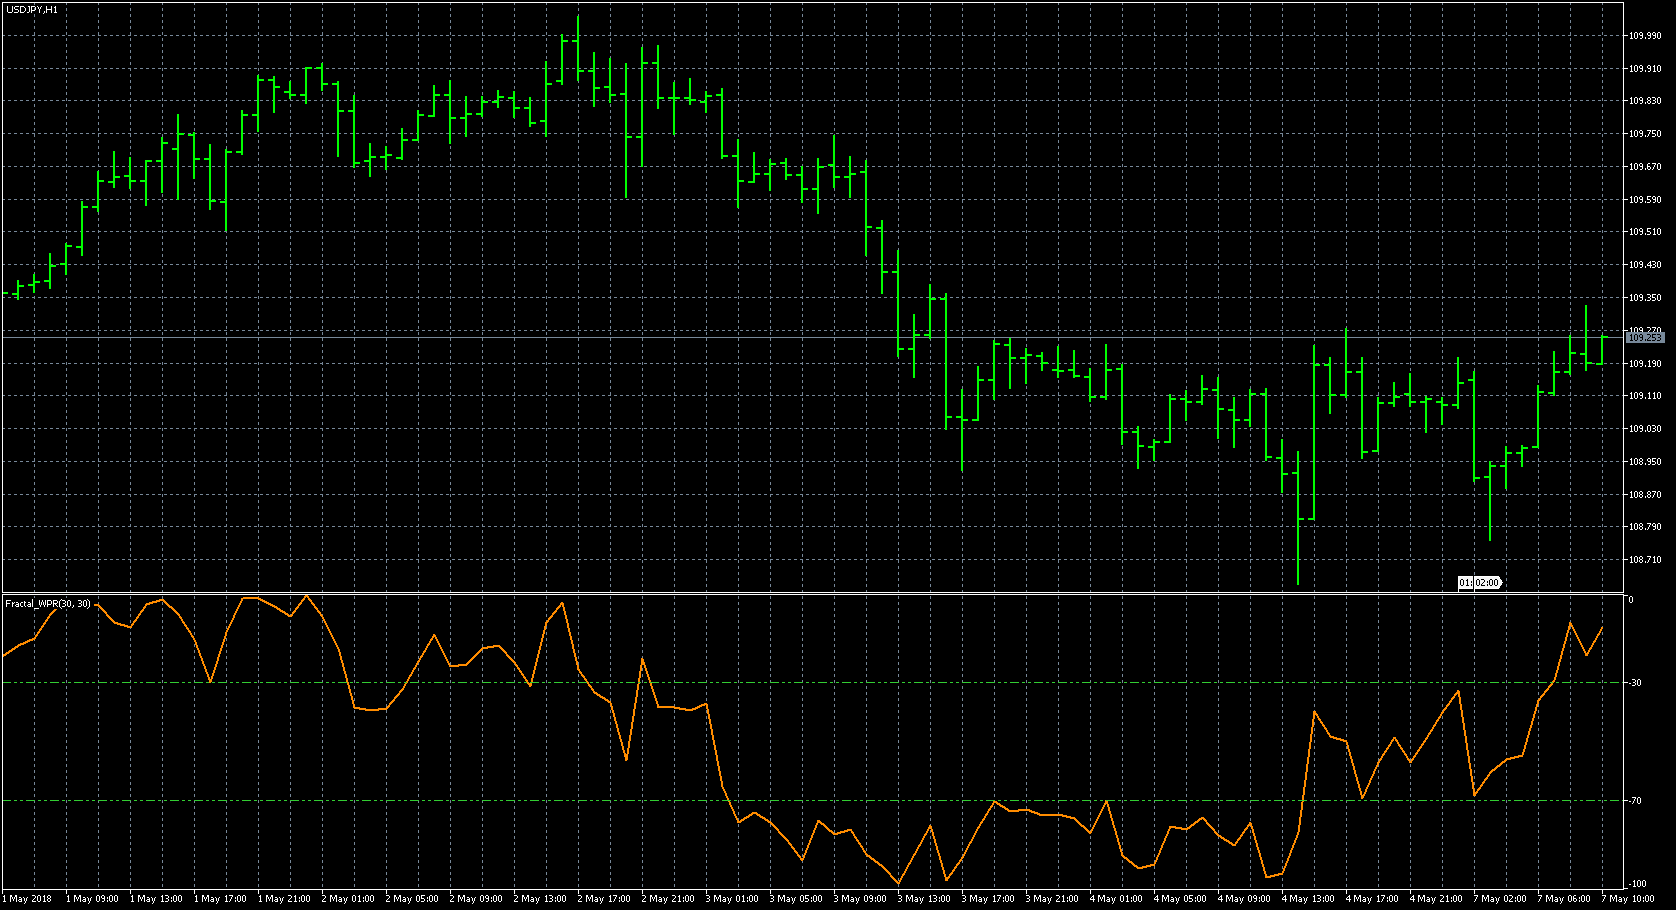
Task: Click the 02:00 time marker flag
Action: (x=1480, y=582)
